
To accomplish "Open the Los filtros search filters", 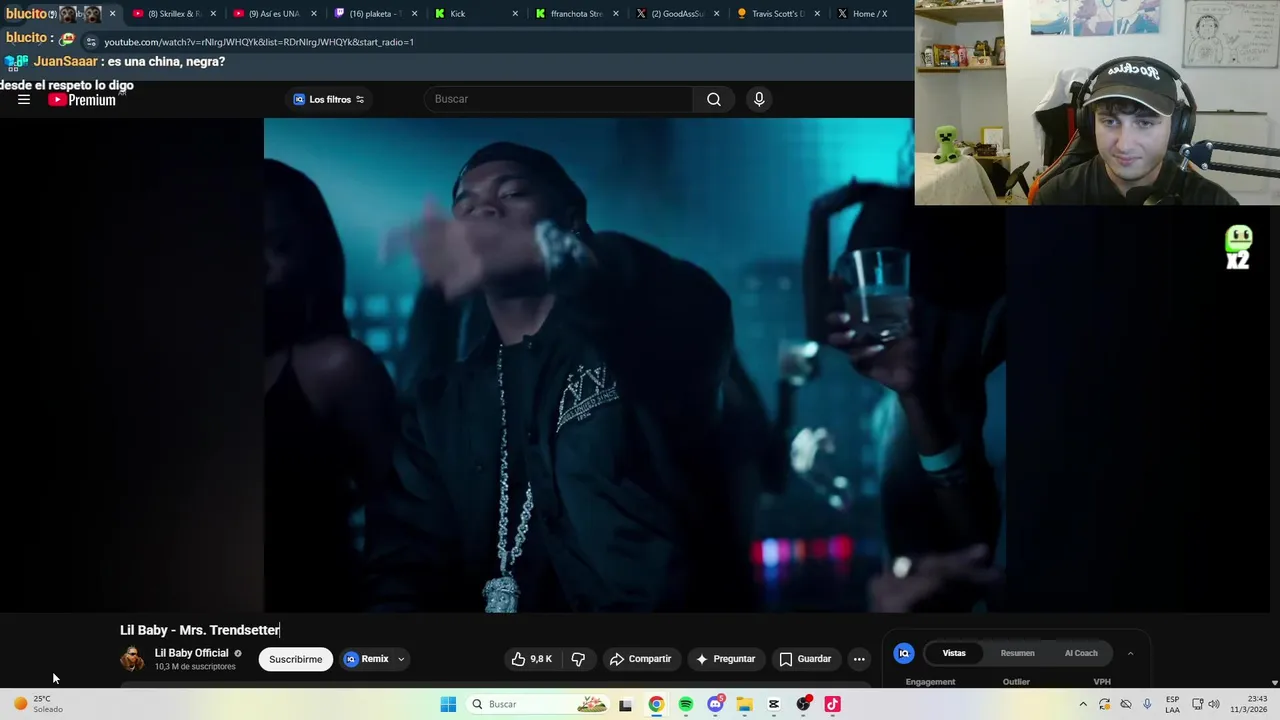I will (329, 99).
